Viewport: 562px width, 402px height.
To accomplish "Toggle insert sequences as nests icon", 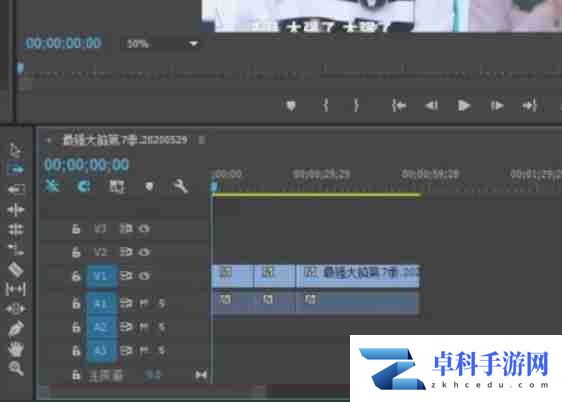I will (52, 186).
